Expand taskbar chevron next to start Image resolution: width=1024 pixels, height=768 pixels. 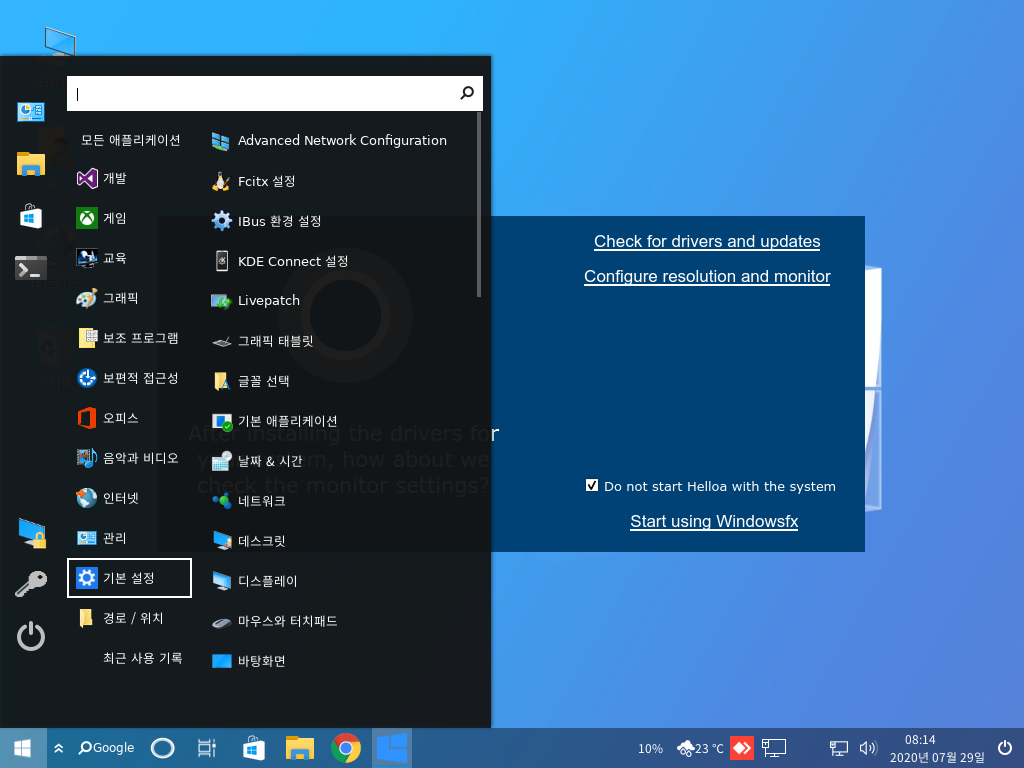[x=59, y=748]
